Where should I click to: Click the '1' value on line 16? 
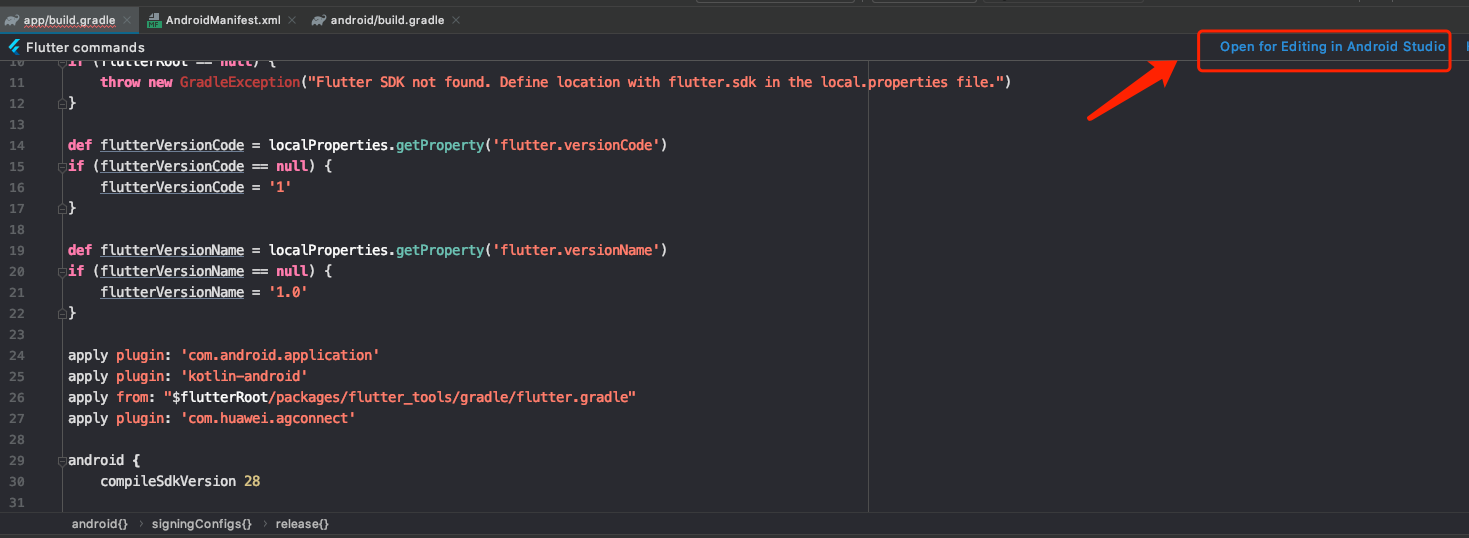280,187
